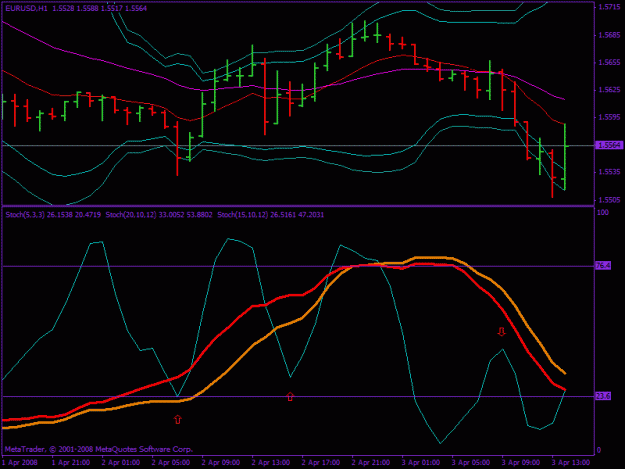Click the 1.5535 price axis label
Viewport: 625px width, 469px height.
pos(609,172)
